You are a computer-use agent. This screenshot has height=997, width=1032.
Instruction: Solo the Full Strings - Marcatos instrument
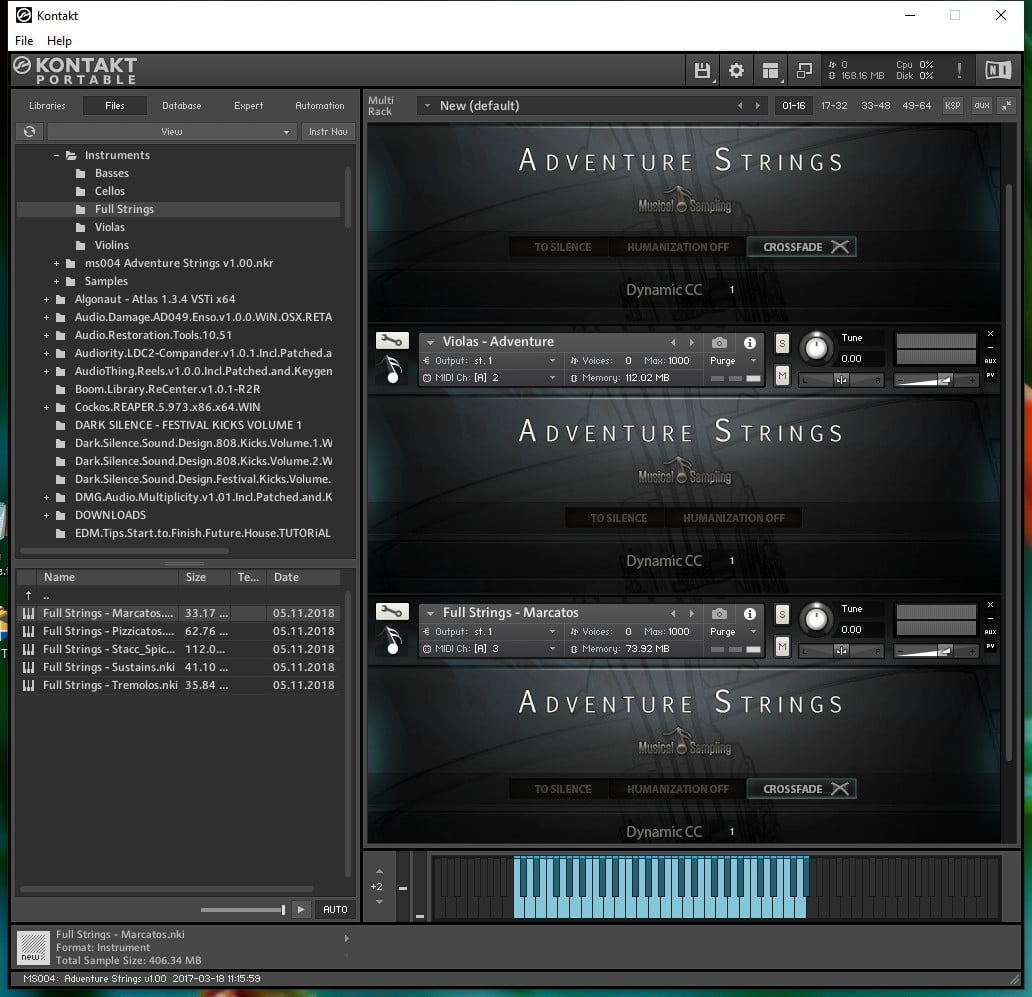pyautogui.click(x=782, y=614)
